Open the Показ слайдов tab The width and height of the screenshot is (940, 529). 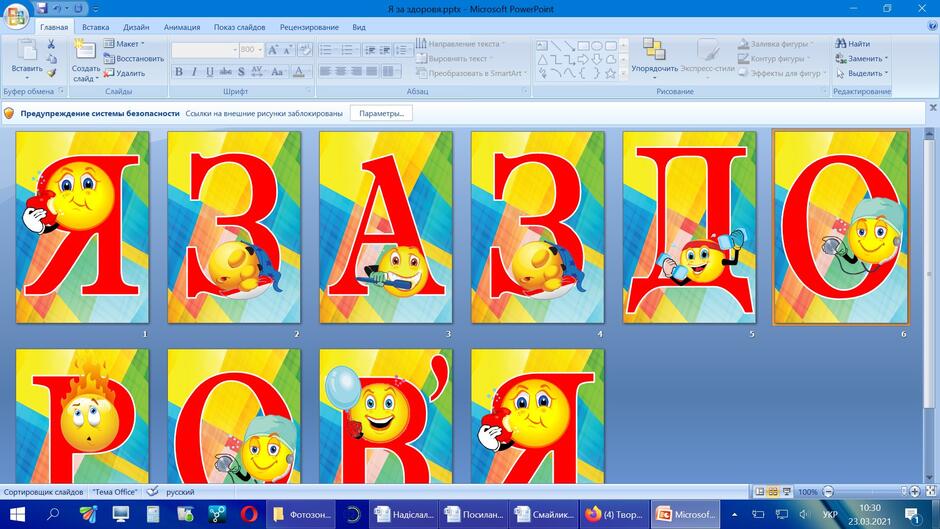[239, 27]
